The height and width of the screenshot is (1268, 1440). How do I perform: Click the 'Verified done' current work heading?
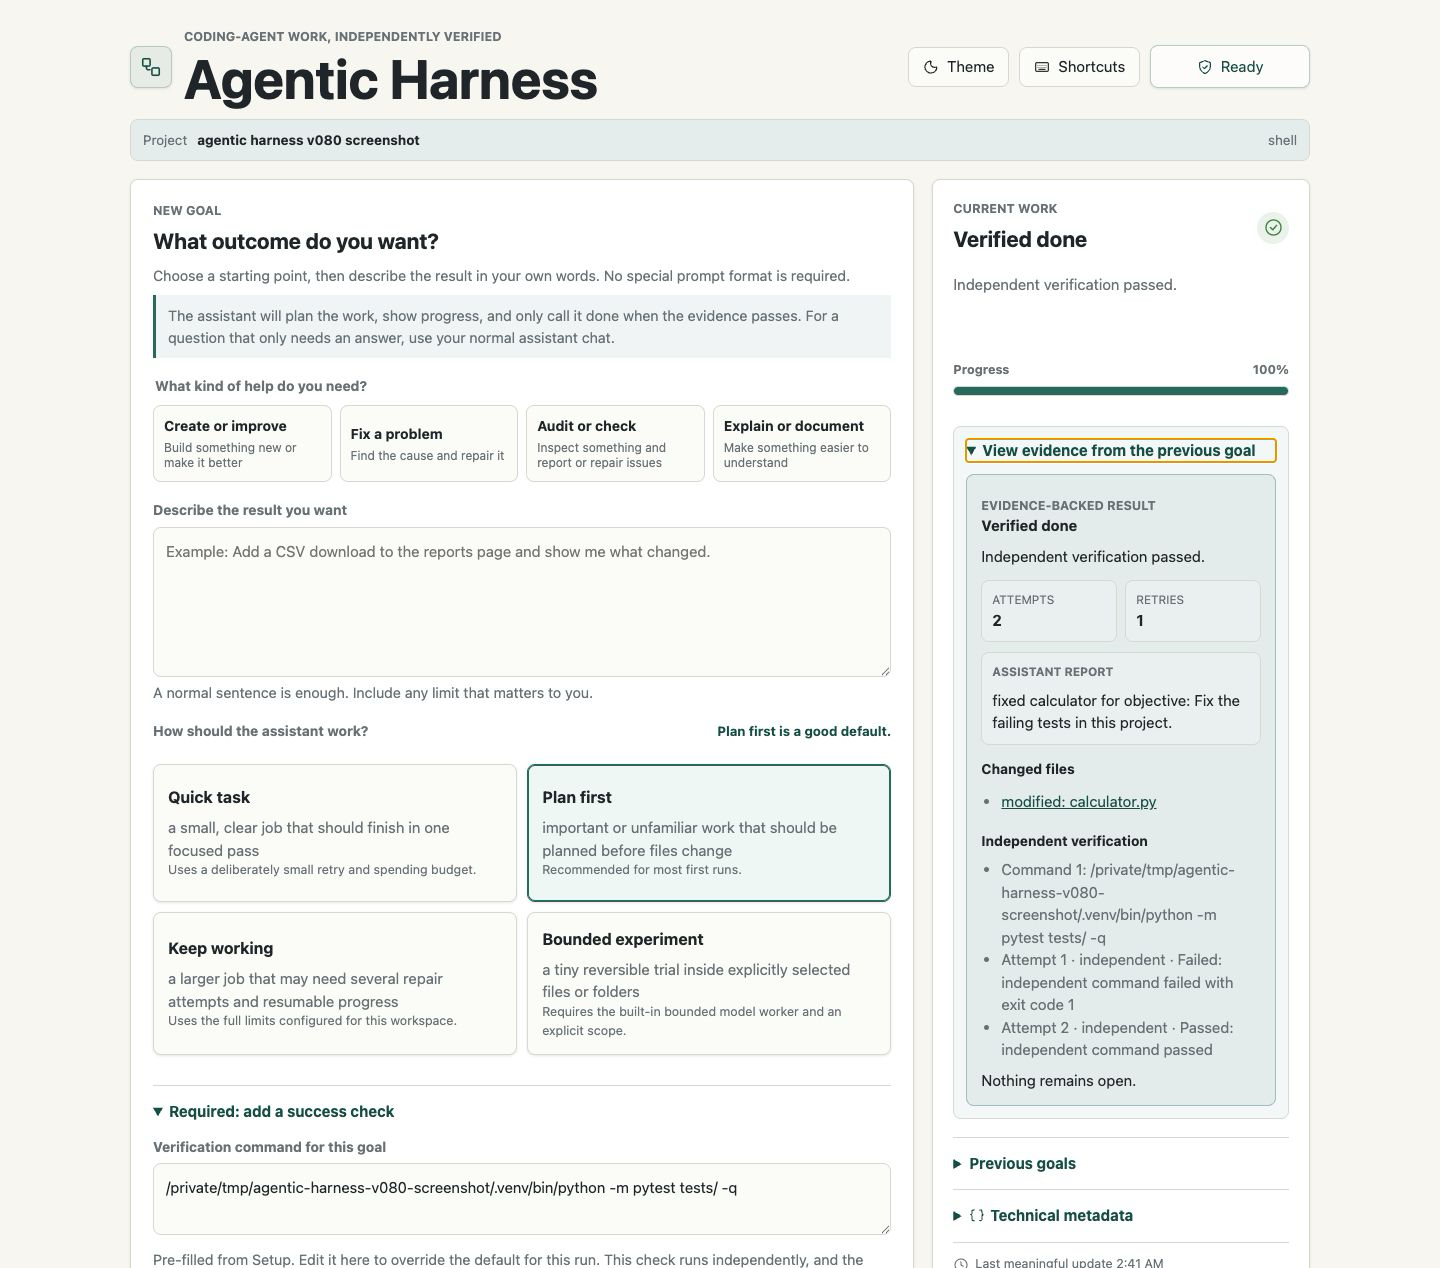point(1020,240)
